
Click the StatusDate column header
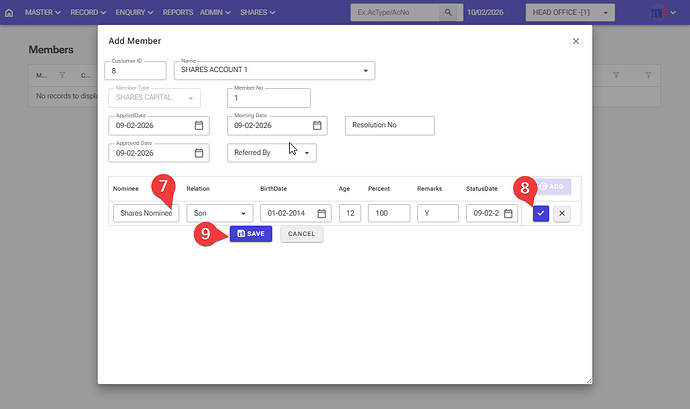point(482,188)
